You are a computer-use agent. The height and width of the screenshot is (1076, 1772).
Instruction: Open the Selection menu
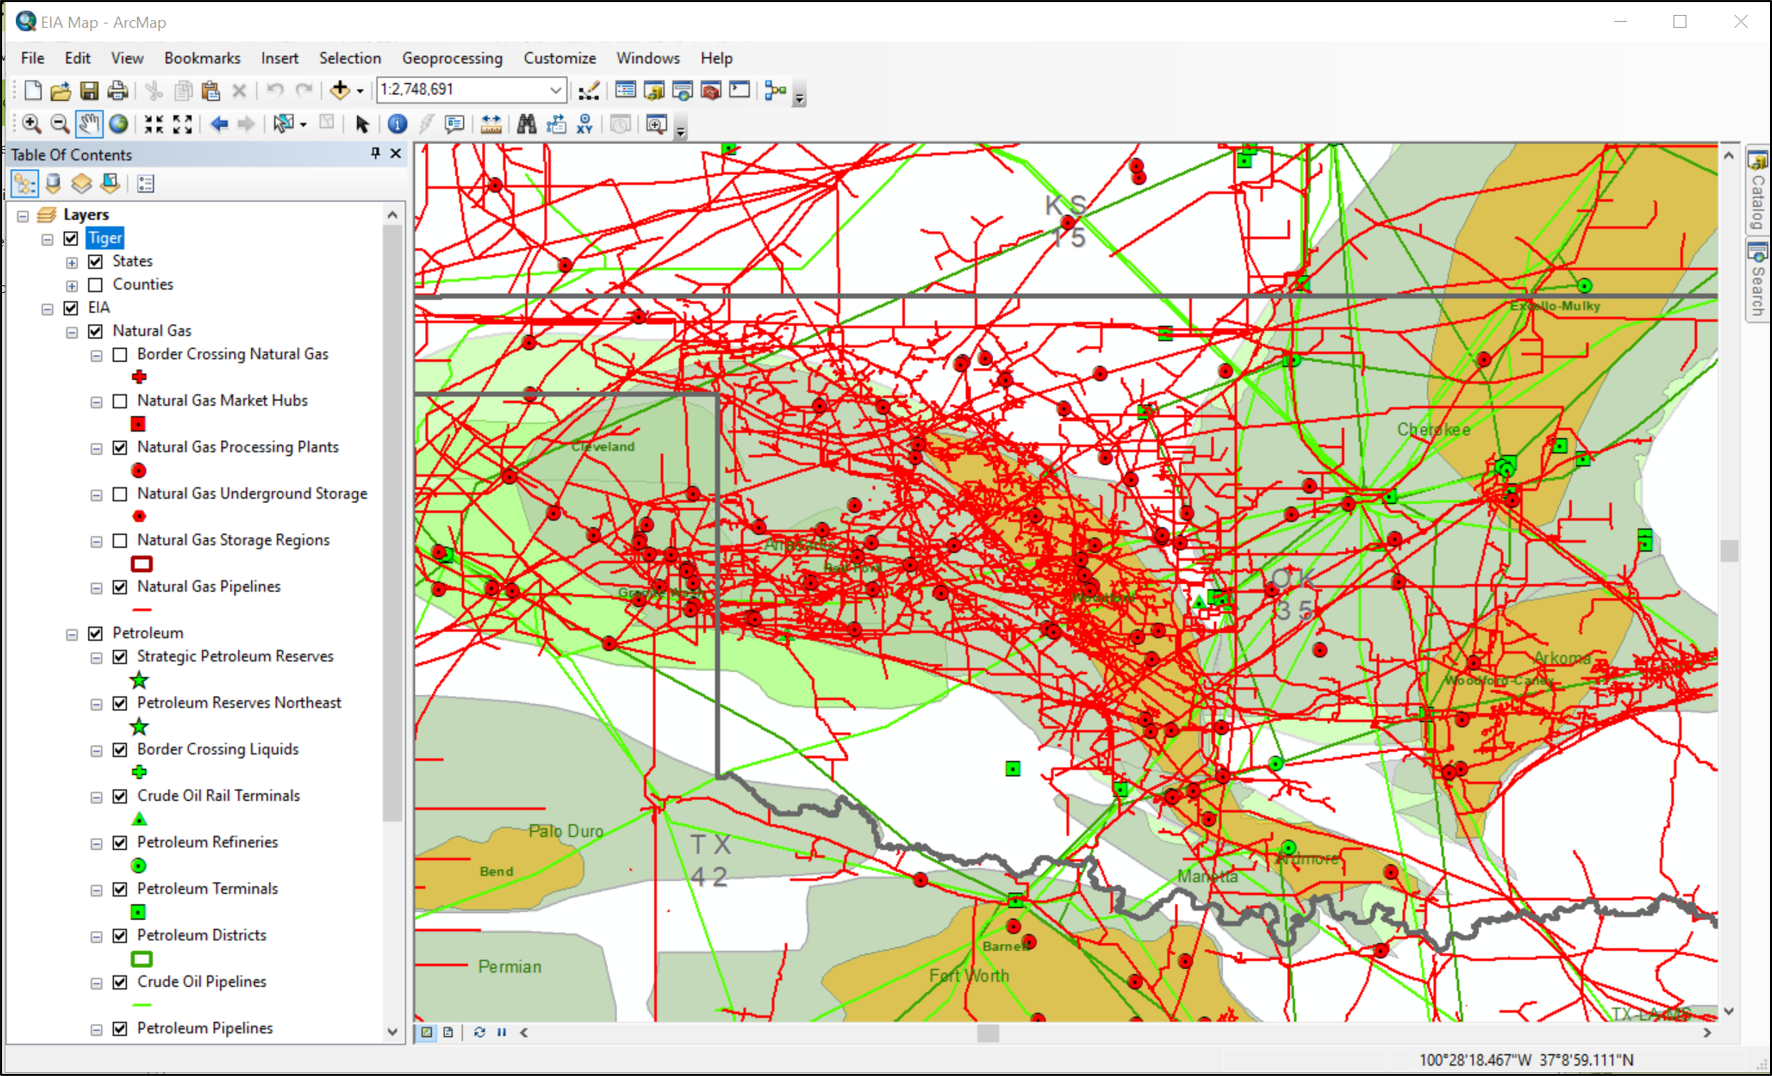click(350, 58)
